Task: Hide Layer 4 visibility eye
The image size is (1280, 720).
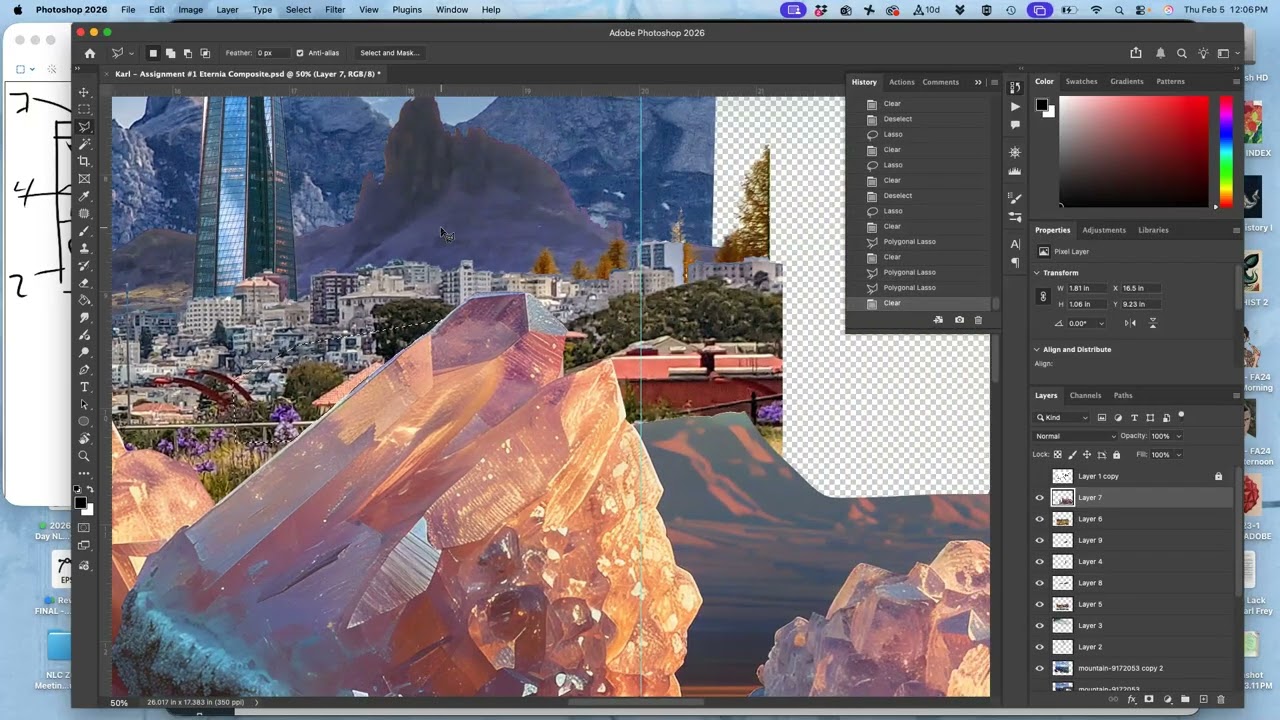Action: point(1039,562)
